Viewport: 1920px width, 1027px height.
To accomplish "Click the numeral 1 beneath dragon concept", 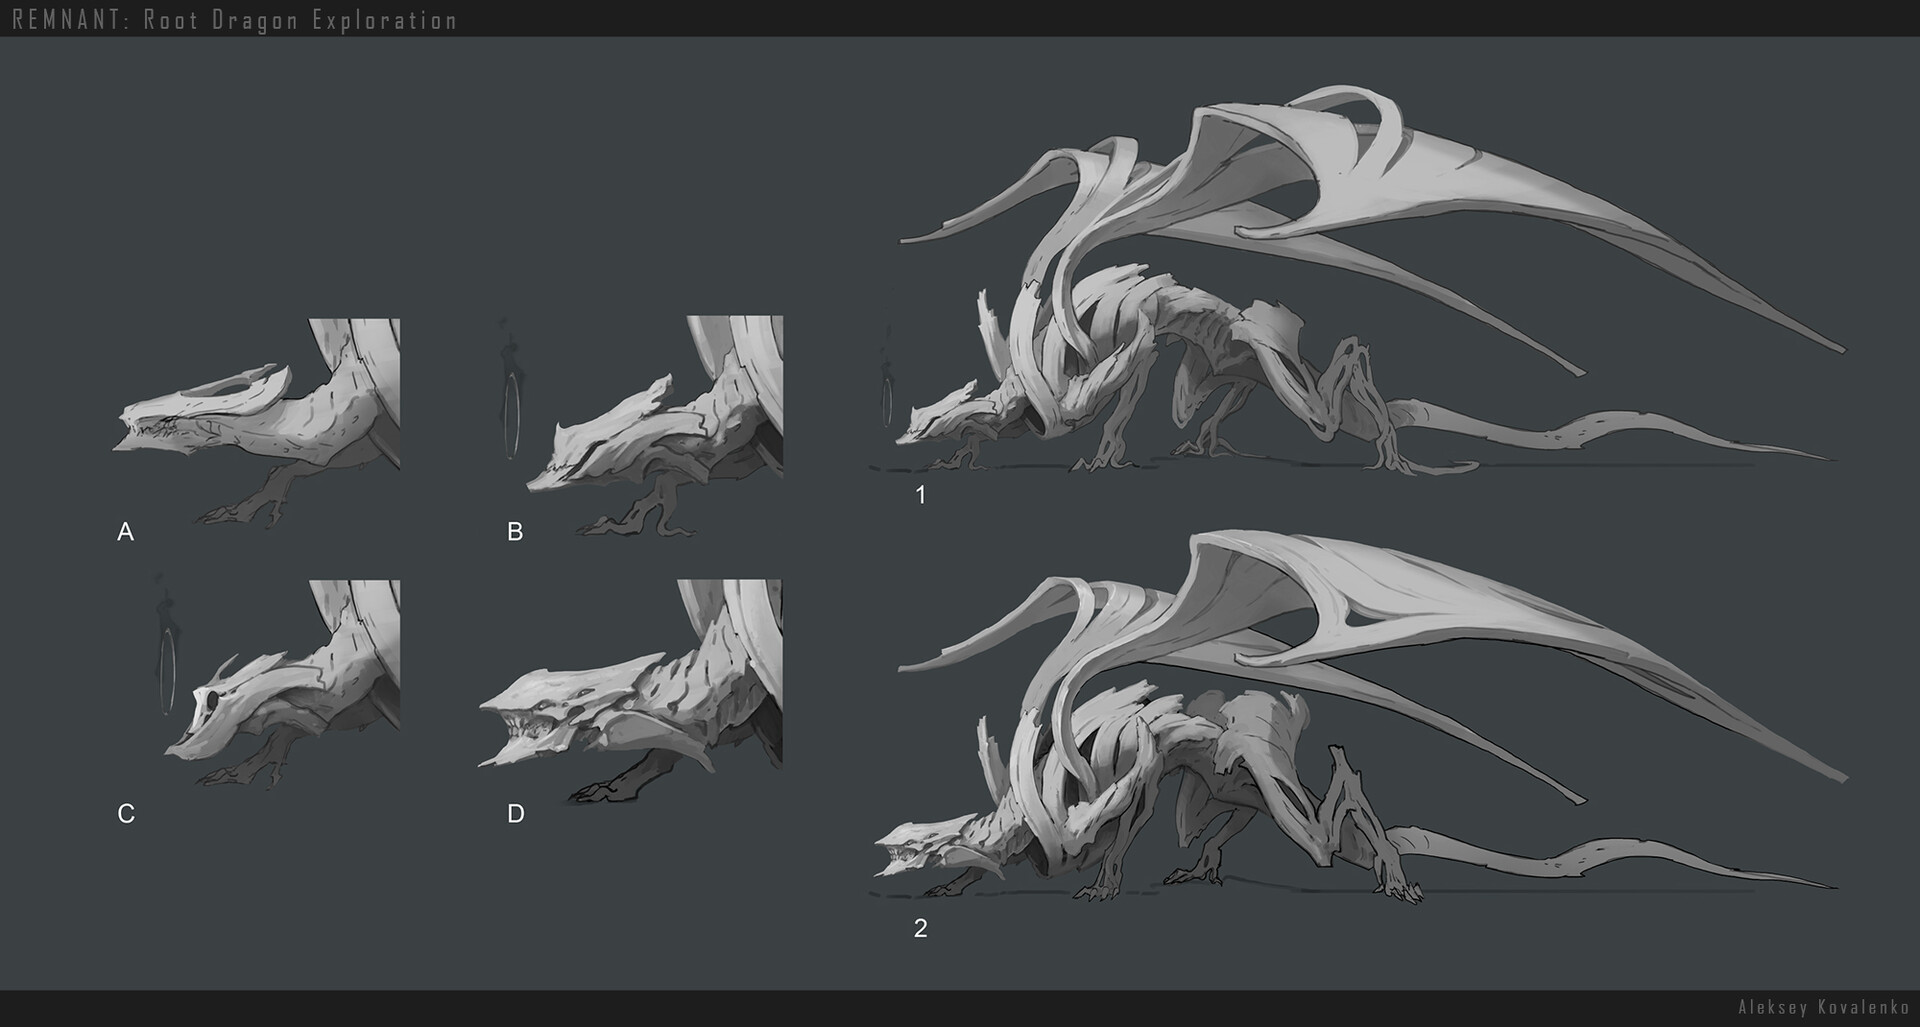I will click(921, 492).
